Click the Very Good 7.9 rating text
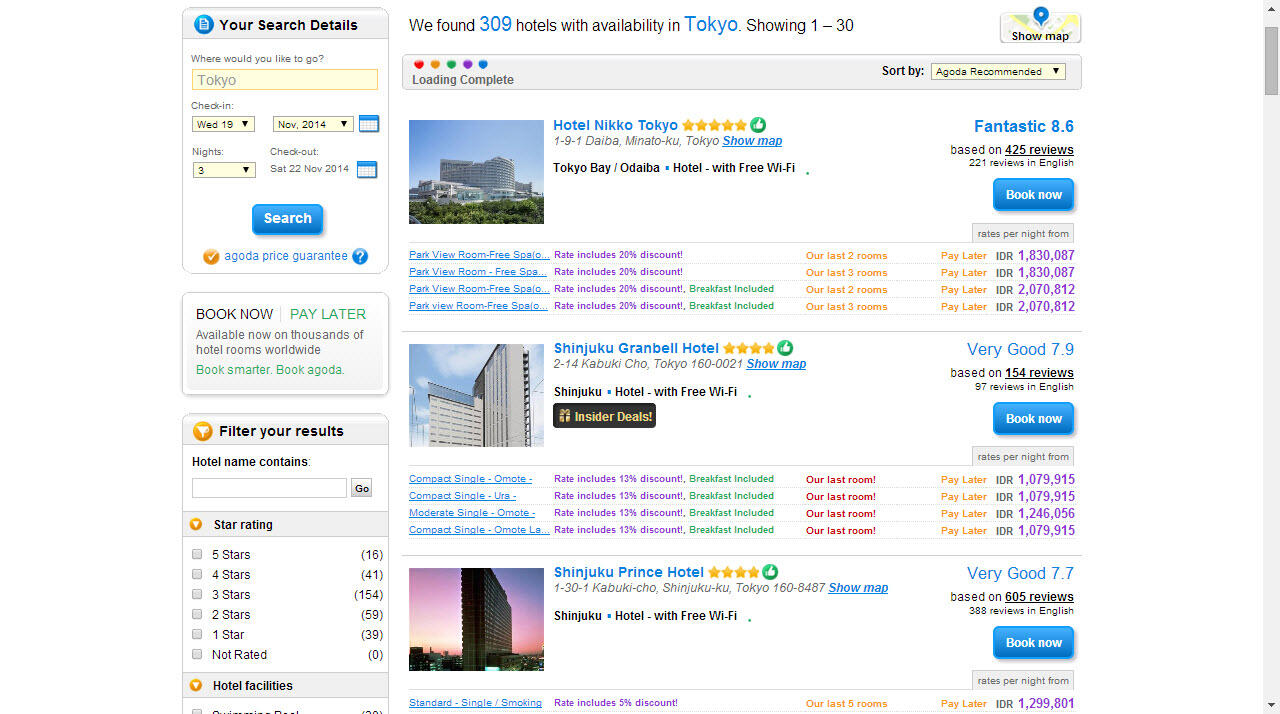 (x=1020, y=349)
